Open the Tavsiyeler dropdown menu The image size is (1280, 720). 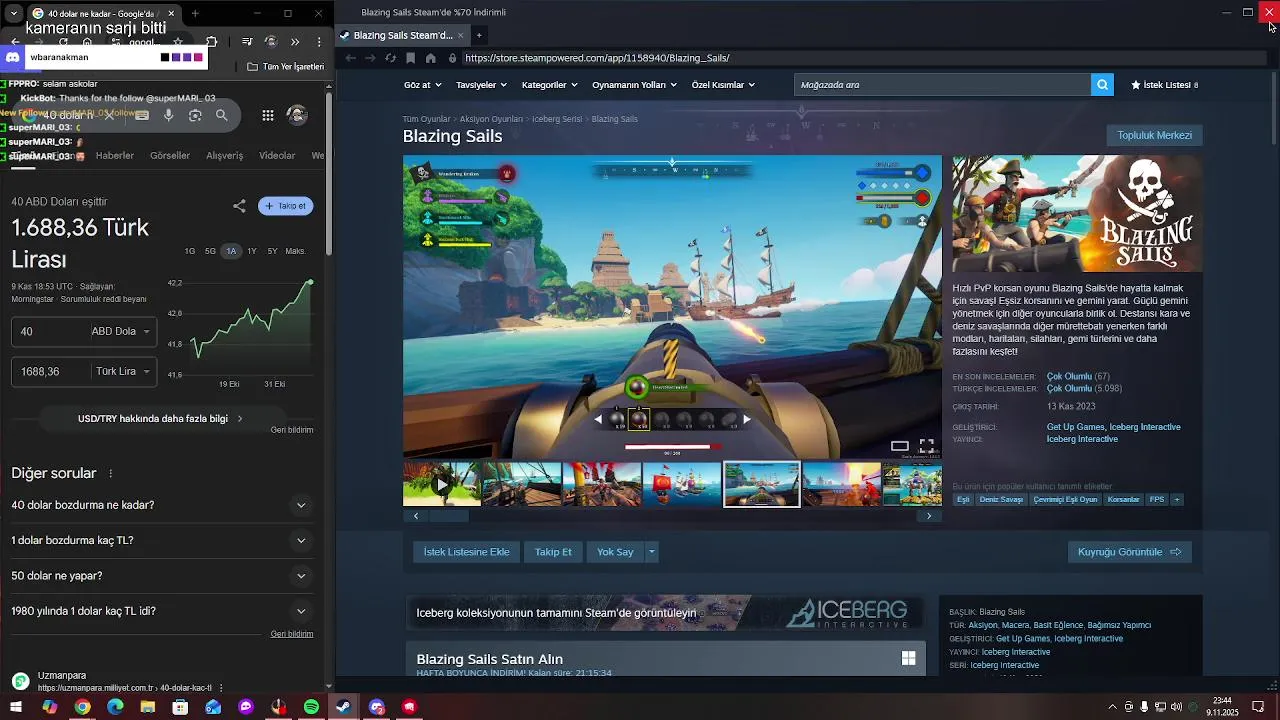coord(481,85)
